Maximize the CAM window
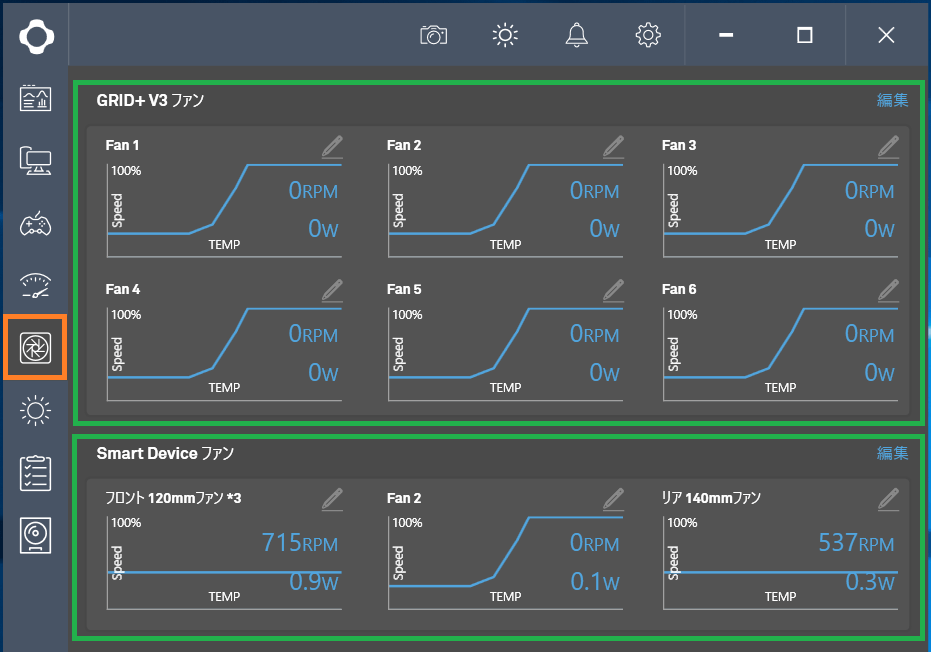Image resolution: width=931 pixels, height=652 pixels. [805, 35]
